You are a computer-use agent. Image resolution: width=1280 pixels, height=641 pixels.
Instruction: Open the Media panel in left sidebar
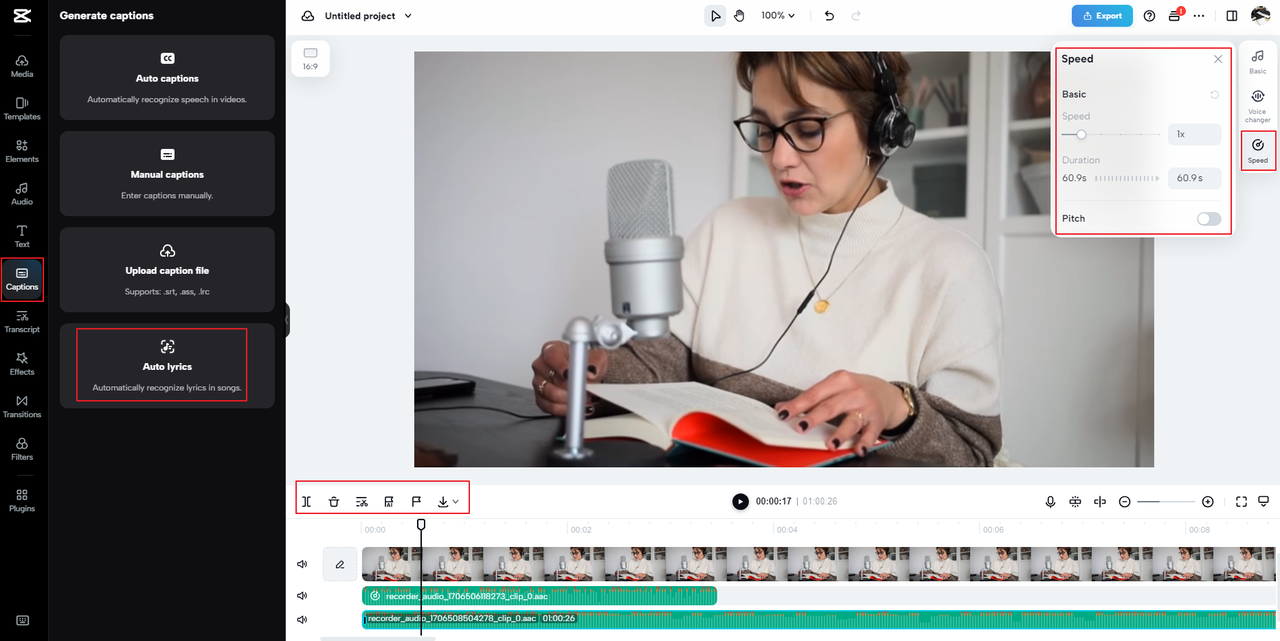click(22, 66)
